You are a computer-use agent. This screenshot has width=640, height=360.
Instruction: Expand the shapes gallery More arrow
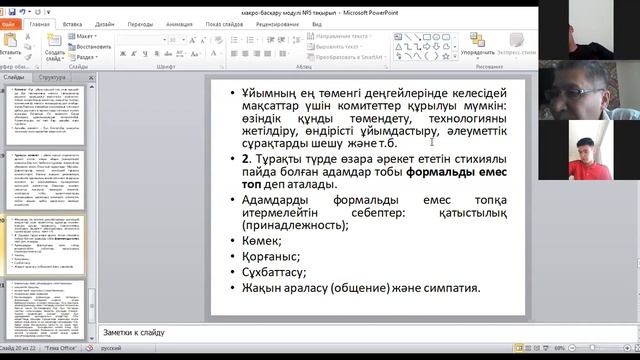click(x=455, y=57)
